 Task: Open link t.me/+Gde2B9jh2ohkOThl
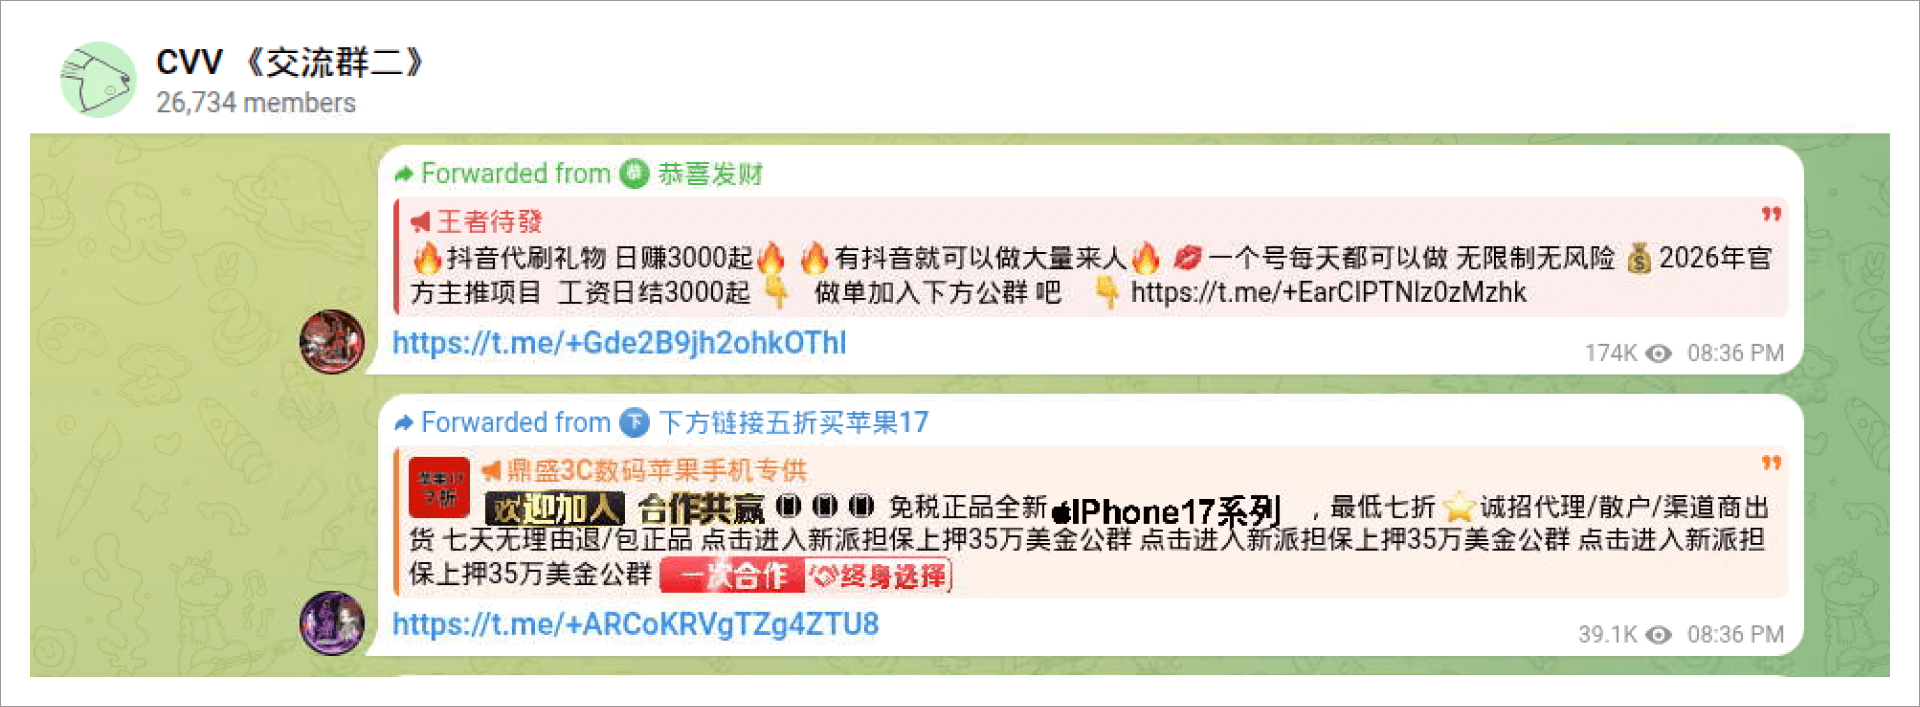click(619, 343)
